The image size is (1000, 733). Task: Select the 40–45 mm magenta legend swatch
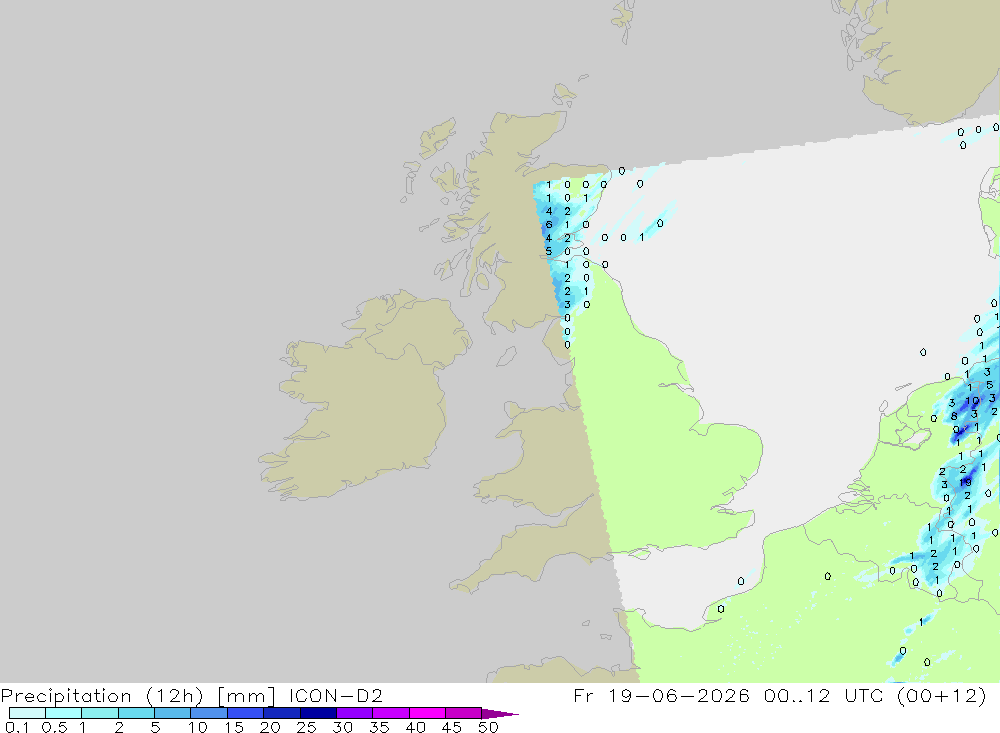[427, 713]
